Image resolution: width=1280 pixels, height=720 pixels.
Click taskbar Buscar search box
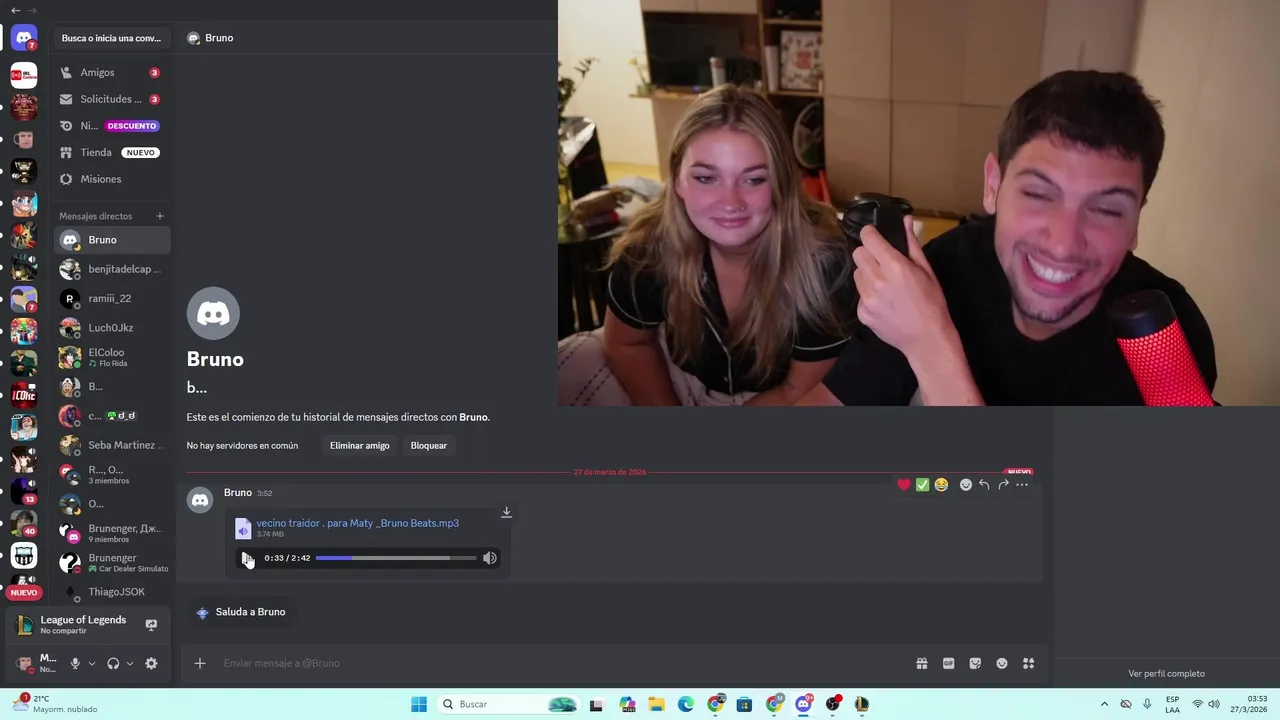pos(508,704)
